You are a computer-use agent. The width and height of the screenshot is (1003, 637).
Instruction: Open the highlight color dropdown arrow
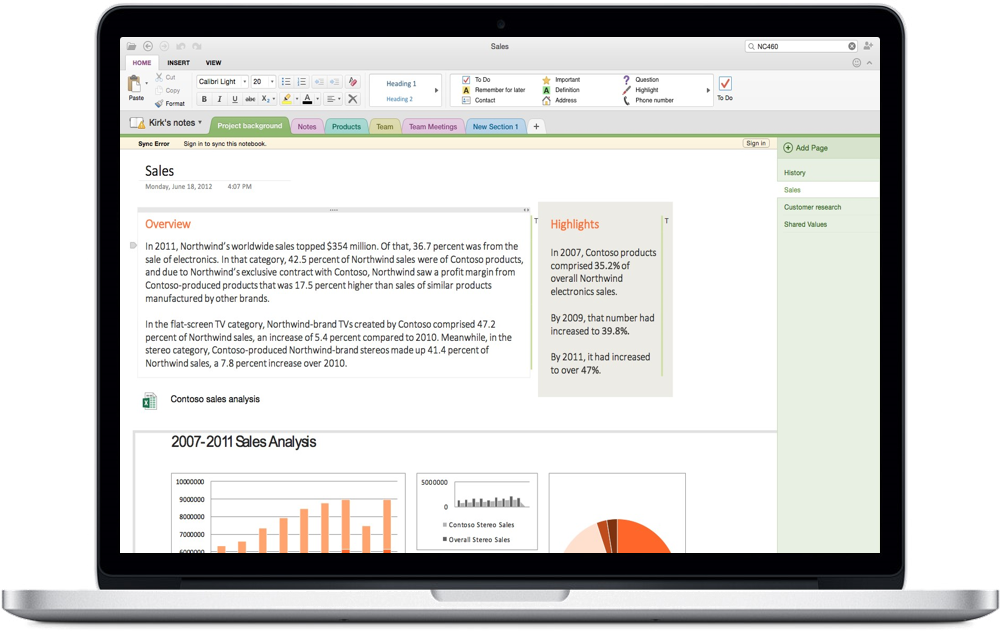tap(296, 99)
